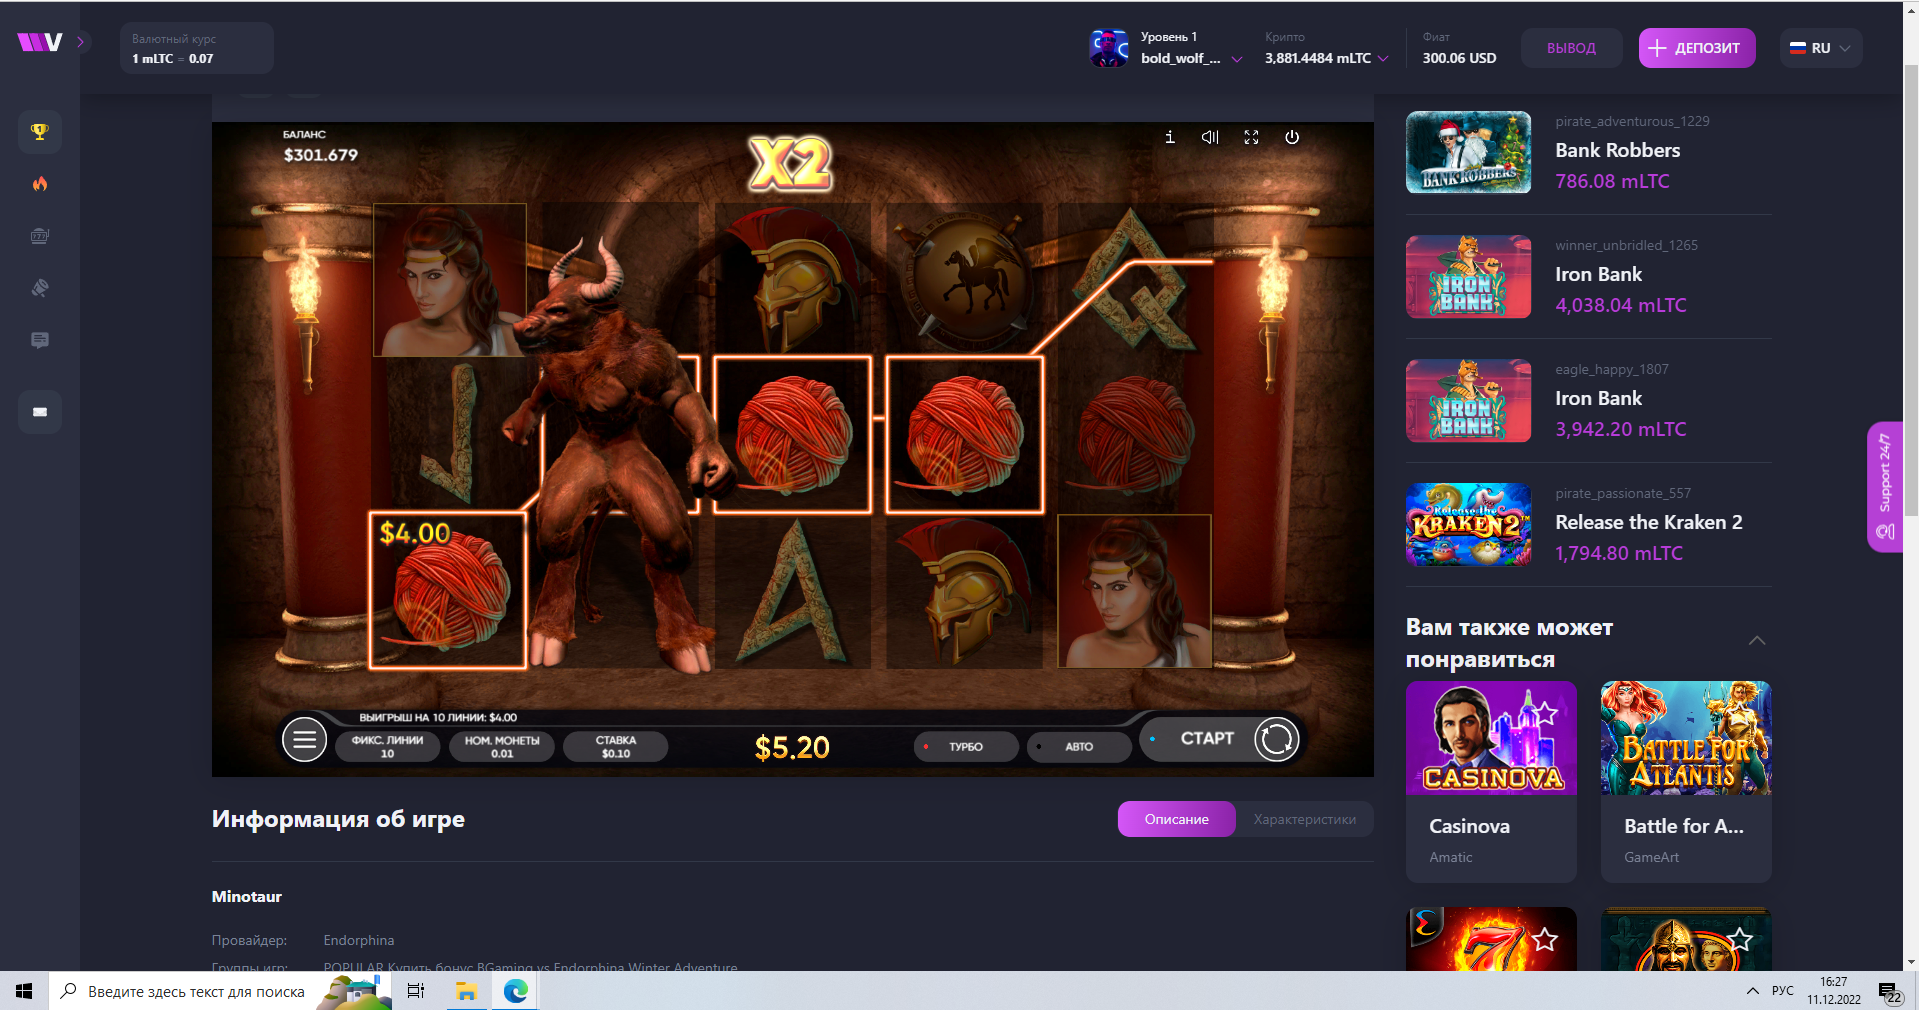The width and height of the screenshot is (1919, 1010).
Task: Click the 300.06 USD fiat balance
Action: [1459, 58]
